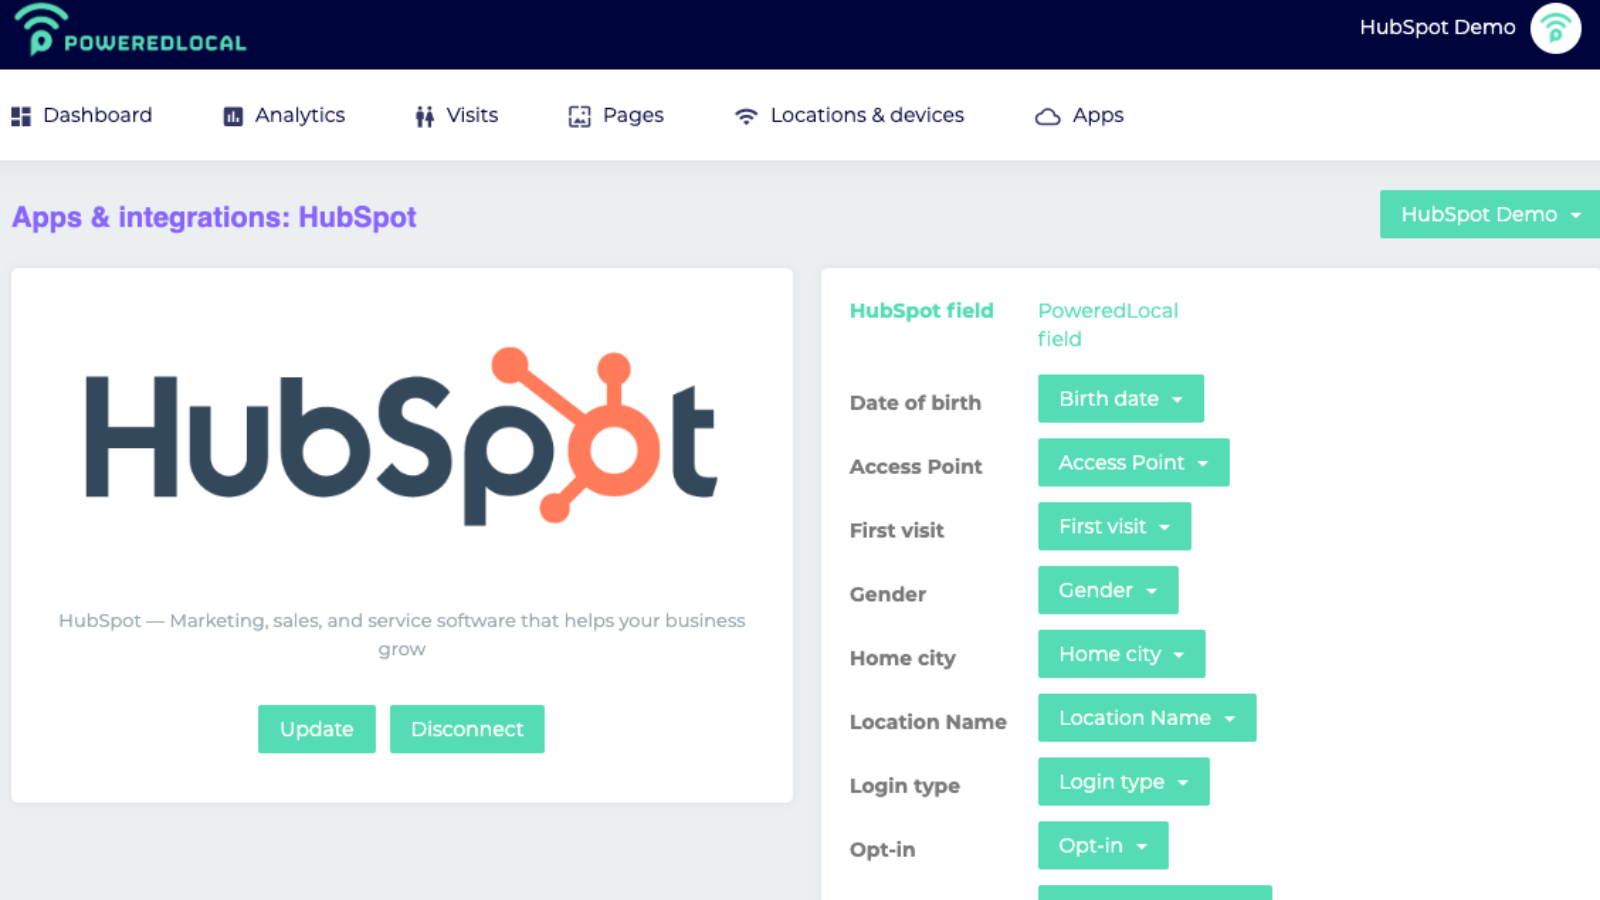
Task: Open the HubSpot Demo profile avatar
Action: point(1555,29)
